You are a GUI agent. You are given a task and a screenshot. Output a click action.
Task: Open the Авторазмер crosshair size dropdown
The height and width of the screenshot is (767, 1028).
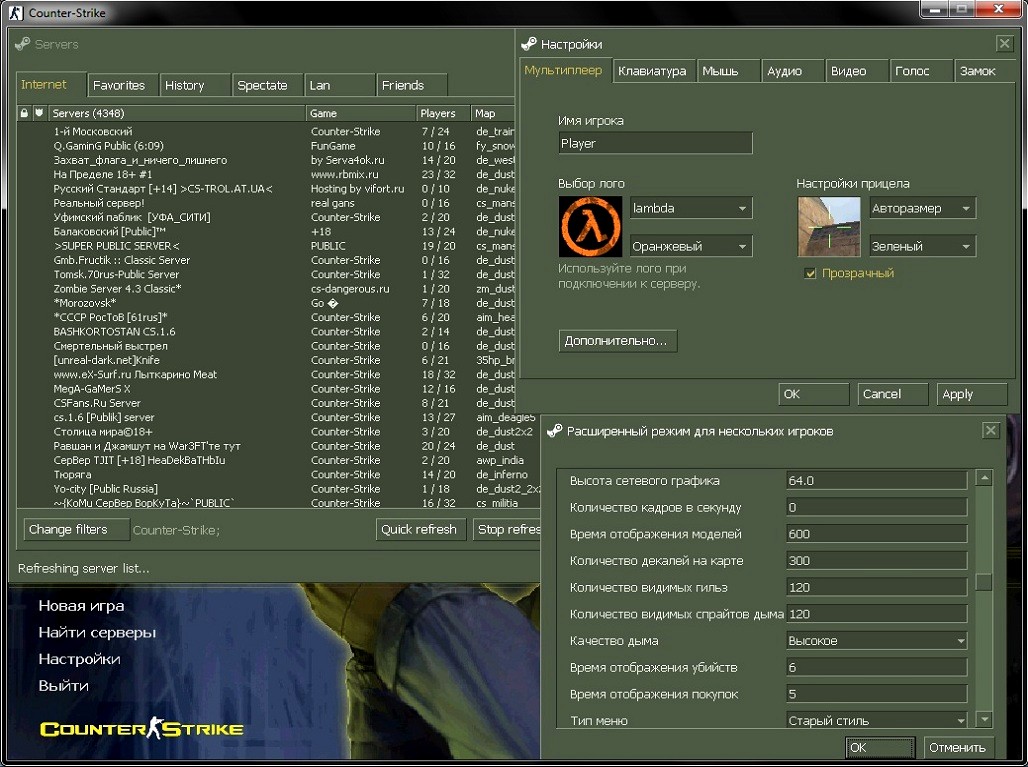pyautogui.click(x=921, y=208)
